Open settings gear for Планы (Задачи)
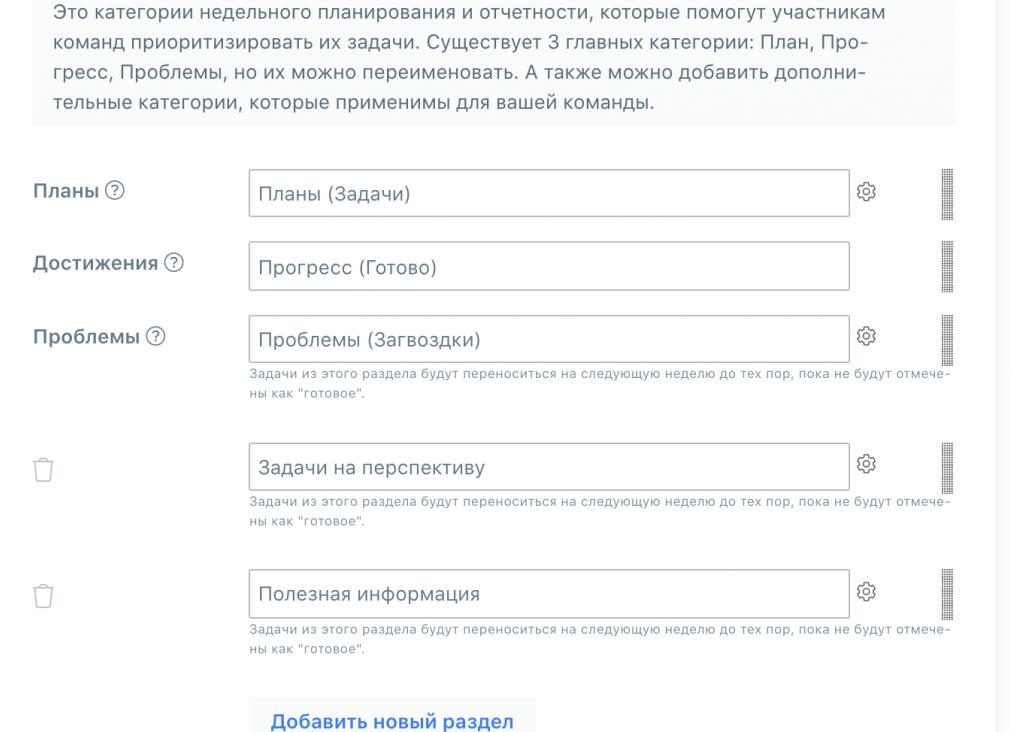The width and height of the screenshot is (1010, 732). coord(866,191)
